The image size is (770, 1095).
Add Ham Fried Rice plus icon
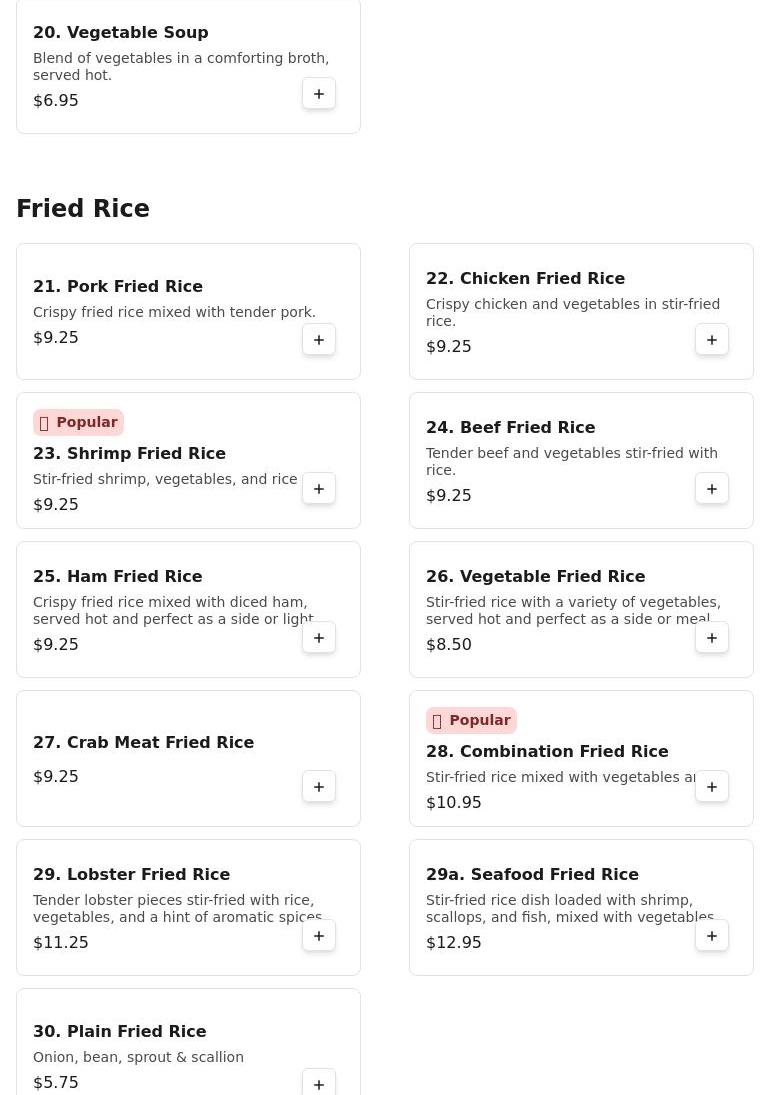pyautogui.click(x=318, y=638)
